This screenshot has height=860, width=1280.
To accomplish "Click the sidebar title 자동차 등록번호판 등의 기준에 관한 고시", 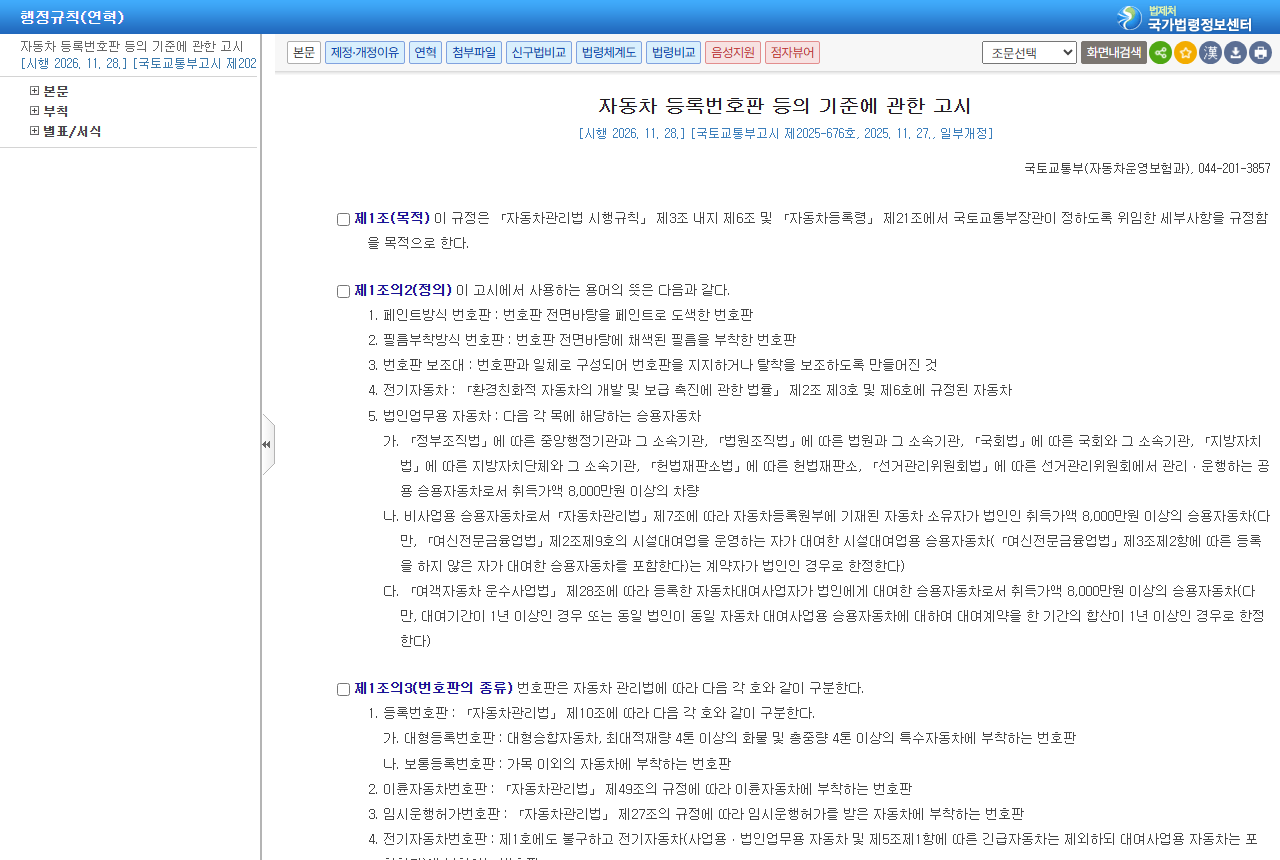I will (132, 46).
